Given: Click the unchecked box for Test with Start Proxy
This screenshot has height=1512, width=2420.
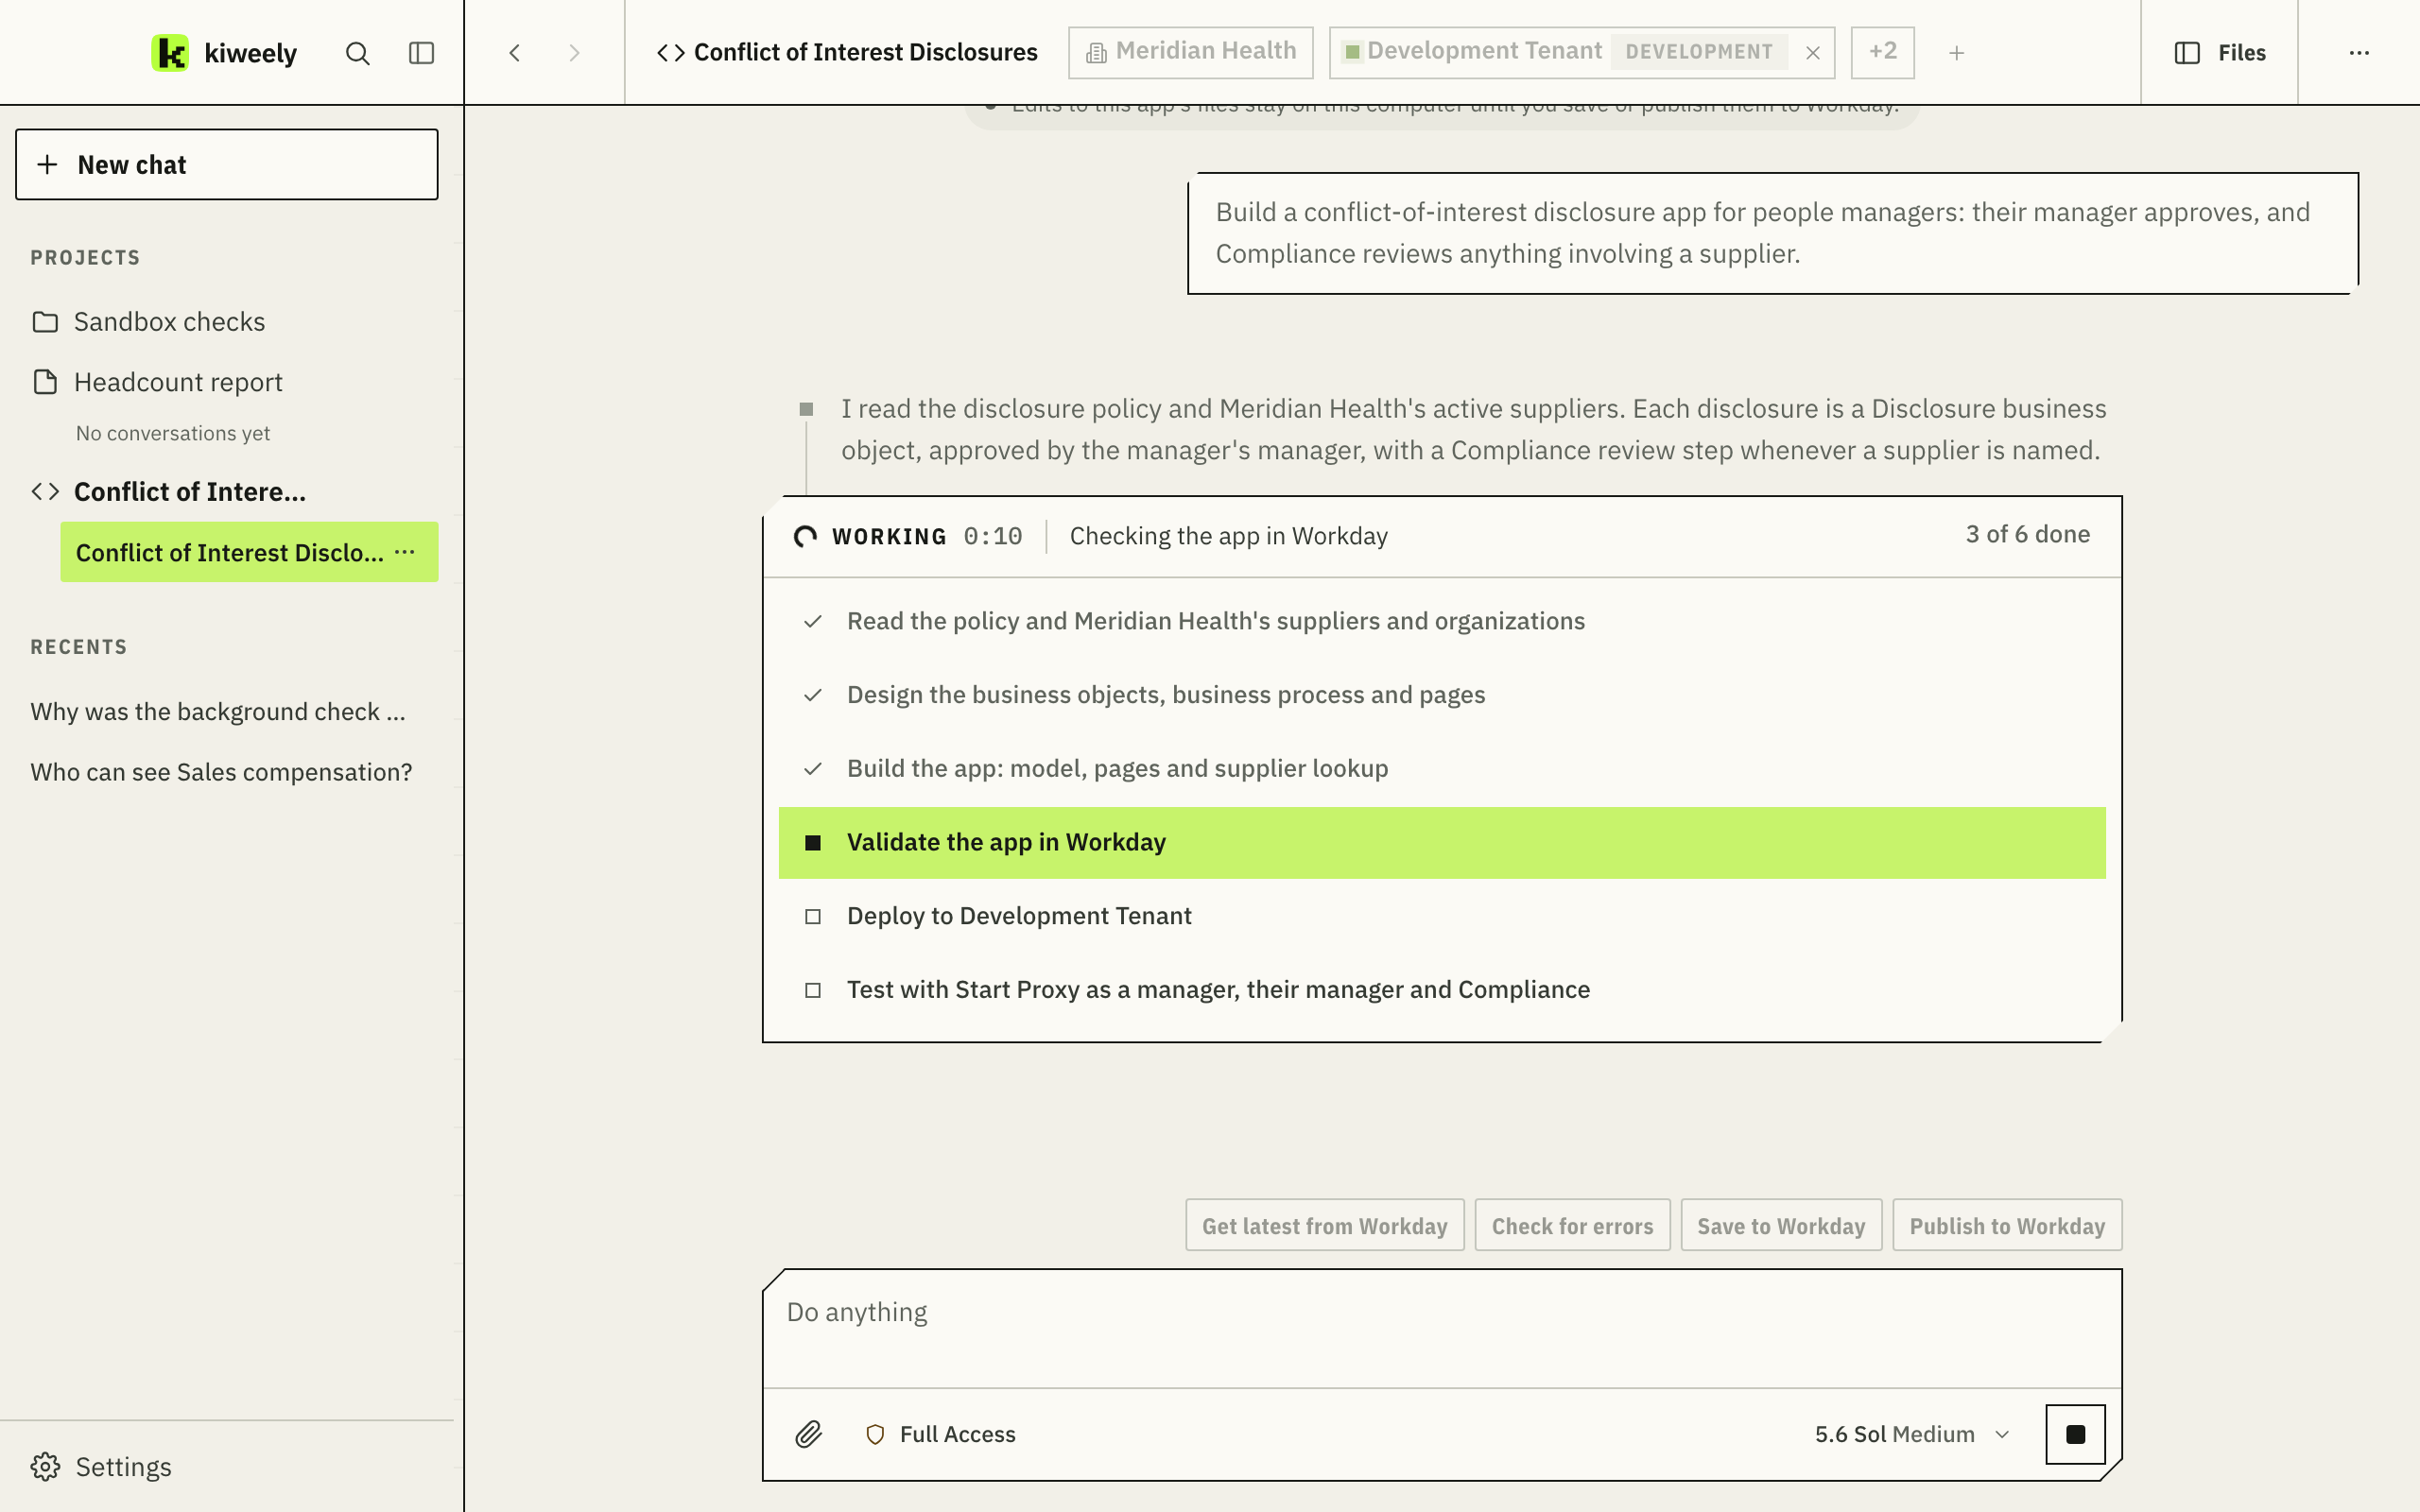Looking at the screenshot, I should [x=813, y=991].
